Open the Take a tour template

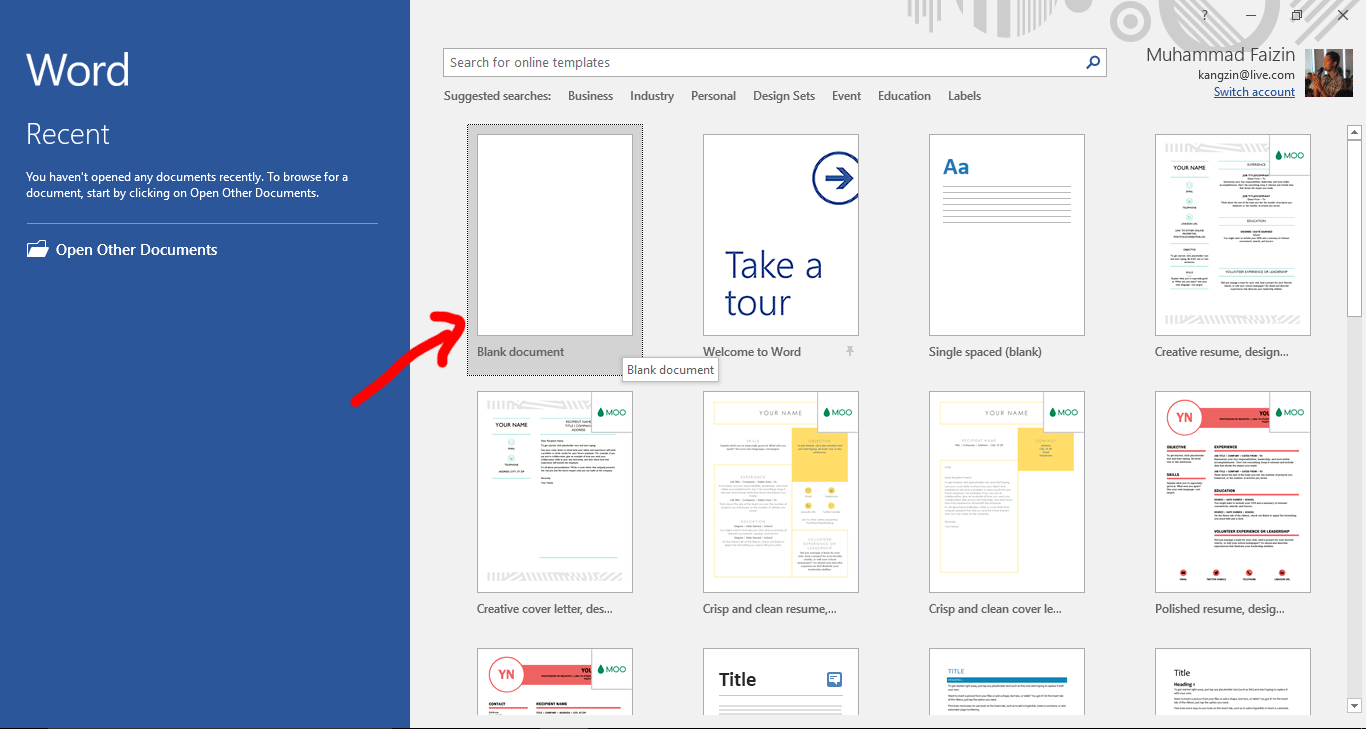pyautogui.click(x=780, y=235)
